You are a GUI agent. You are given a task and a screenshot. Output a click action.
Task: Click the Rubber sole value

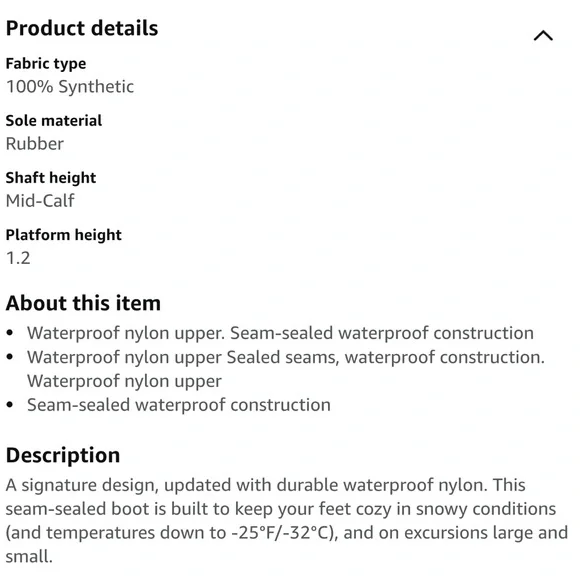[x=35, y=144]
